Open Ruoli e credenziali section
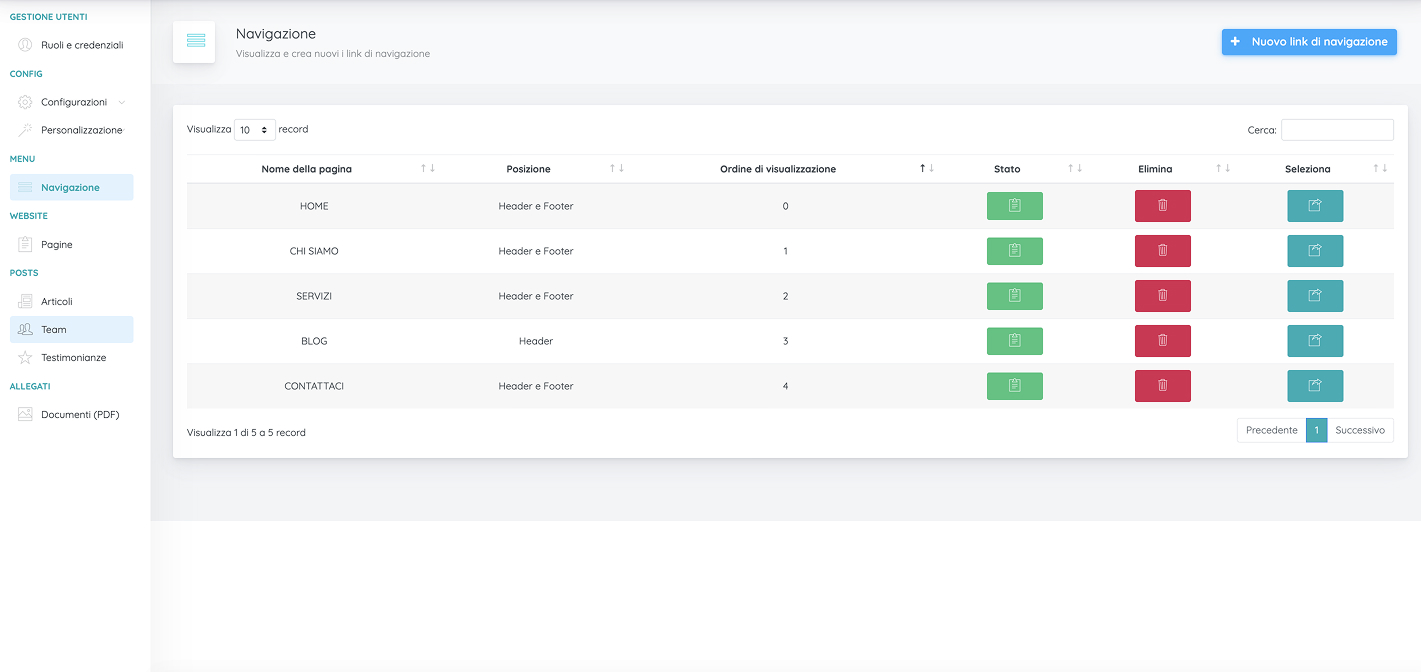1421x672 pixels. point(82,45)
